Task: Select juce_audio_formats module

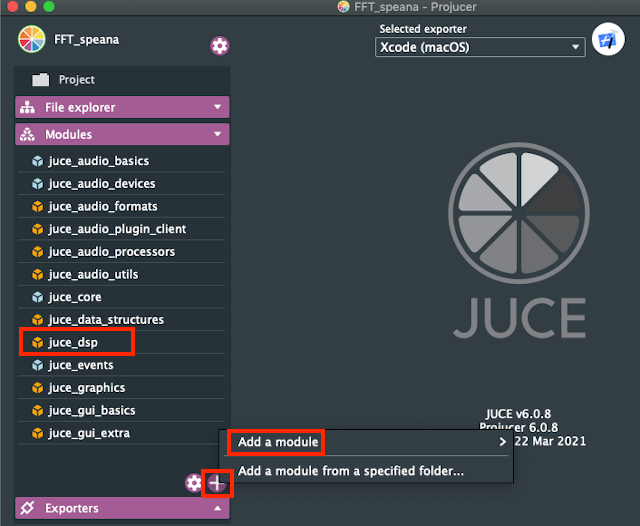Action: (122, 206)
